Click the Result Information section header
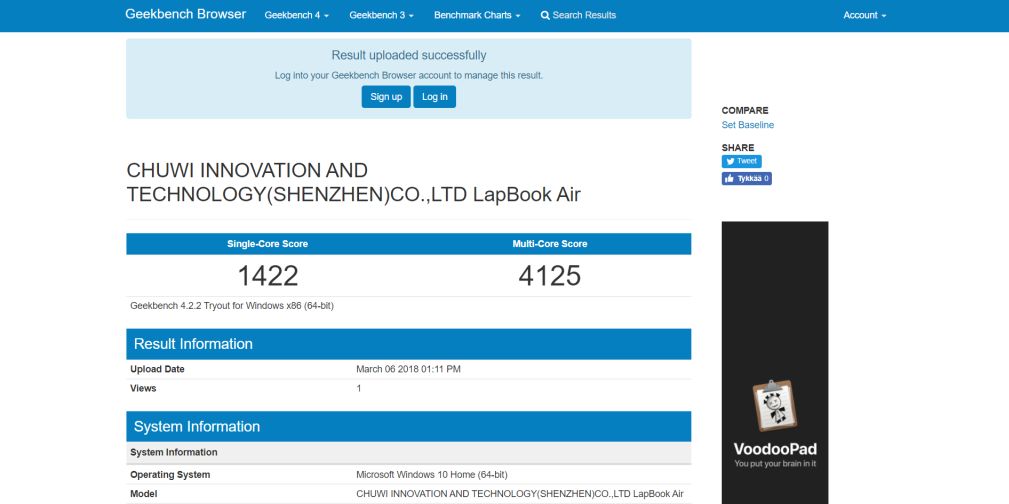 [409, 344]
